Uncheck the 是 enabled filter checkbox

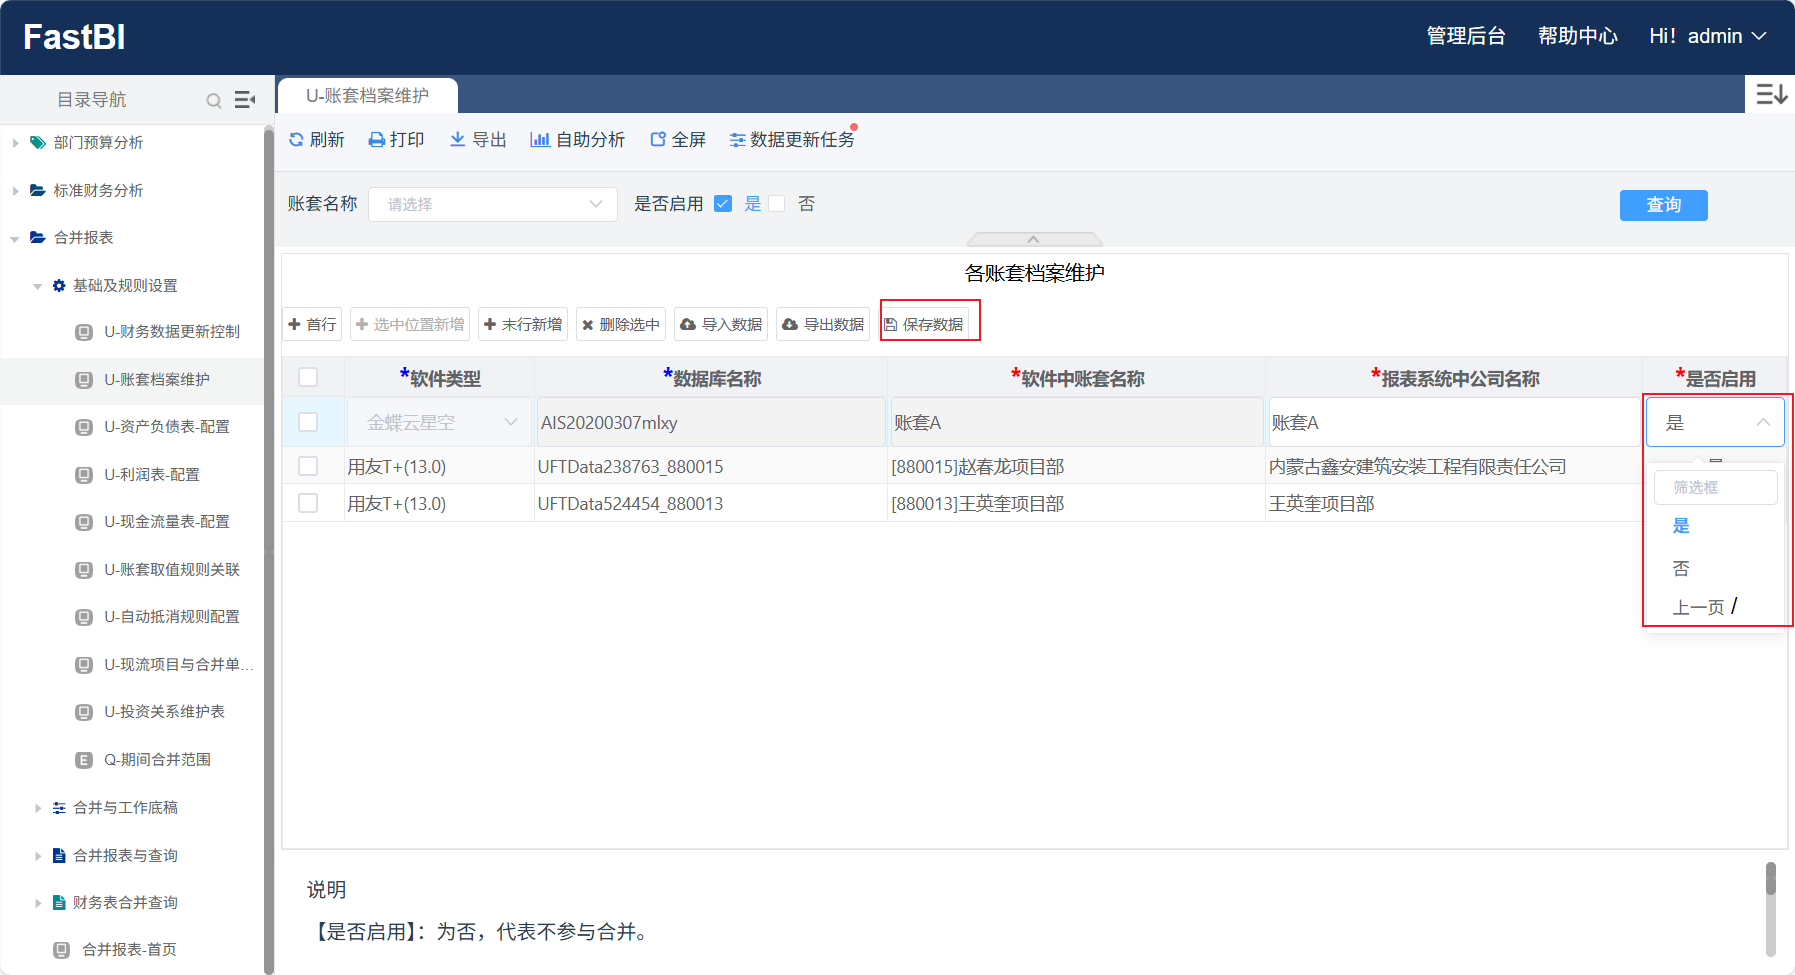tap(723, 204)
